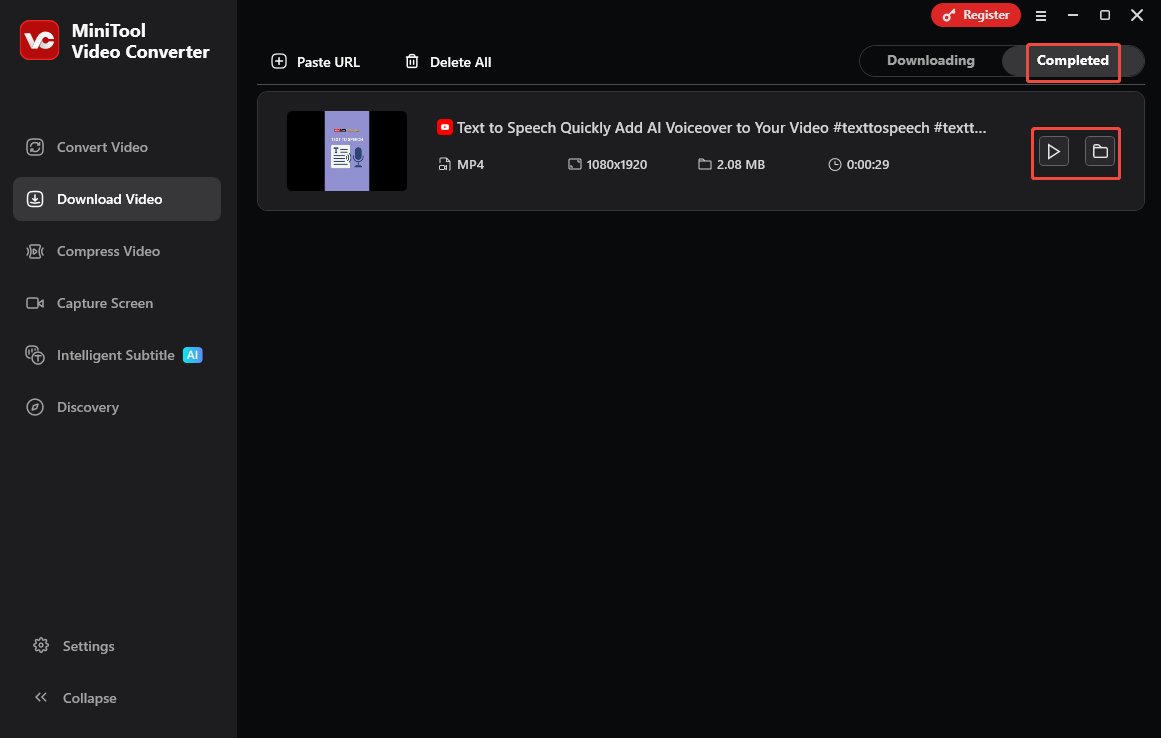This screenshot has height=738, width=1161.
Task: Play the downloaded Text to Speech video
Action: point(1053,151)
